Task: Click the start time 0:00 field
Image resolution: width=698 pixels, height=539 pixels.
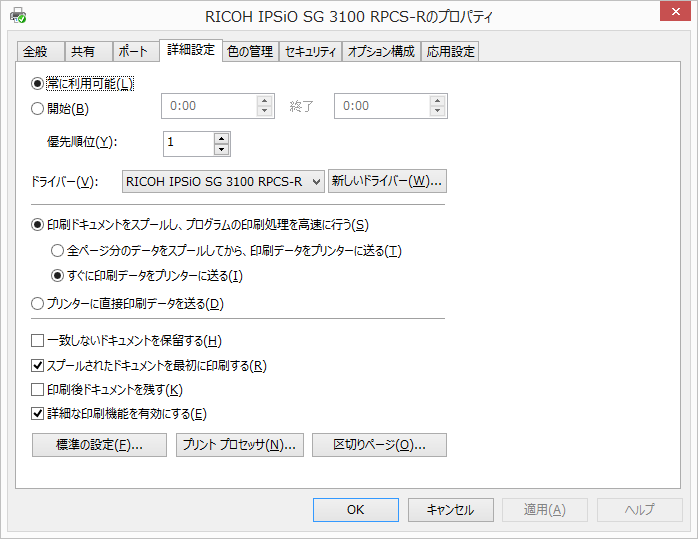Action: click(x=209, y=106)
